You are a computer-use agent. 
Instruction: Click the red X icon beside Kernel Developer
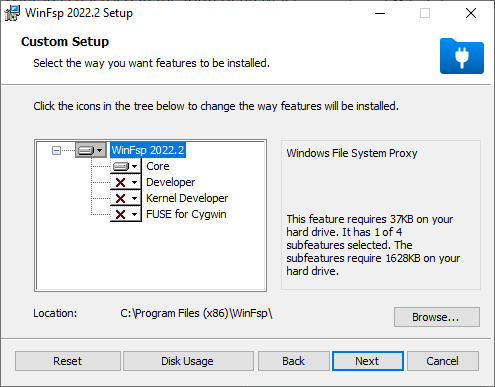[120, 198]
